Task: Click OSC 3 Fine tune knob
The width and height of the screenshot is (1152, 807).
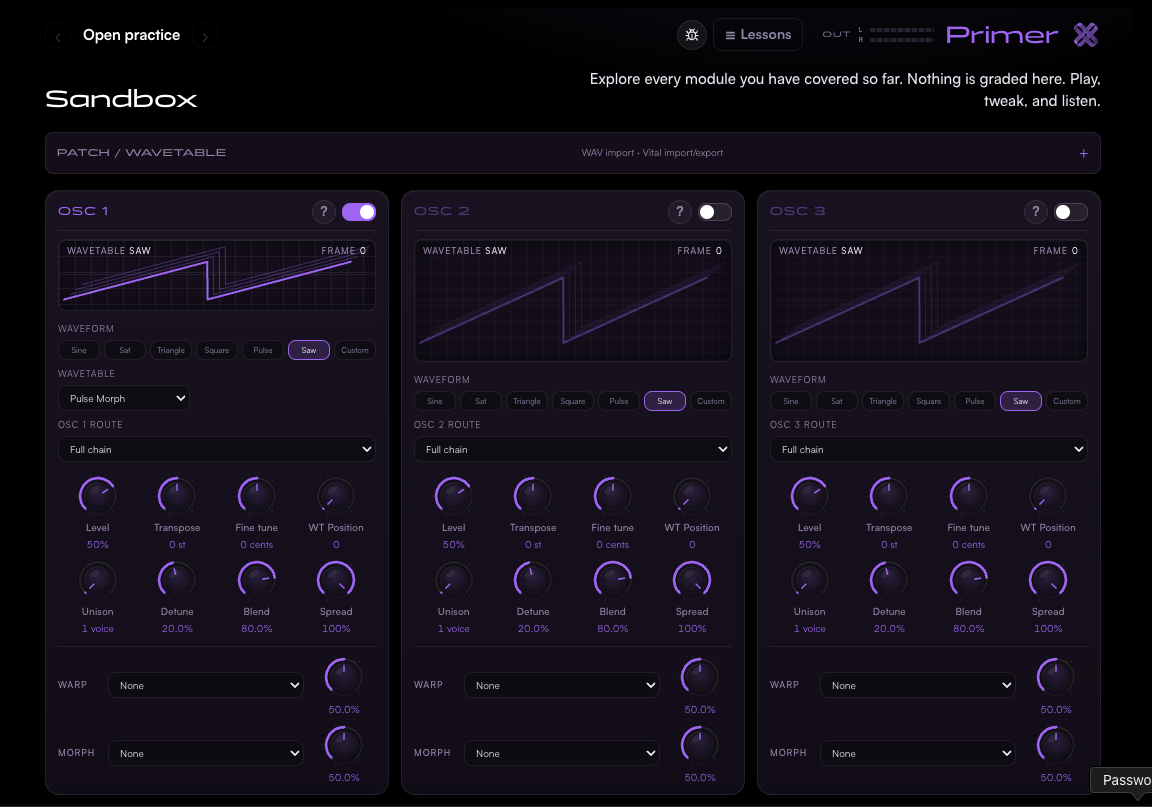Action: point(968,496)
